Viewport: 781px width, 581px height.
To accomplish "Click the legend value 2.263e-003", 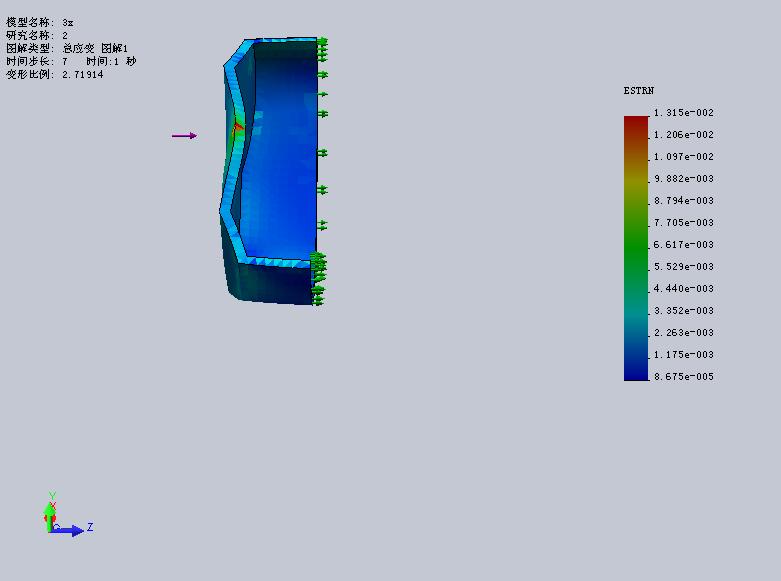I will point(683,332).
